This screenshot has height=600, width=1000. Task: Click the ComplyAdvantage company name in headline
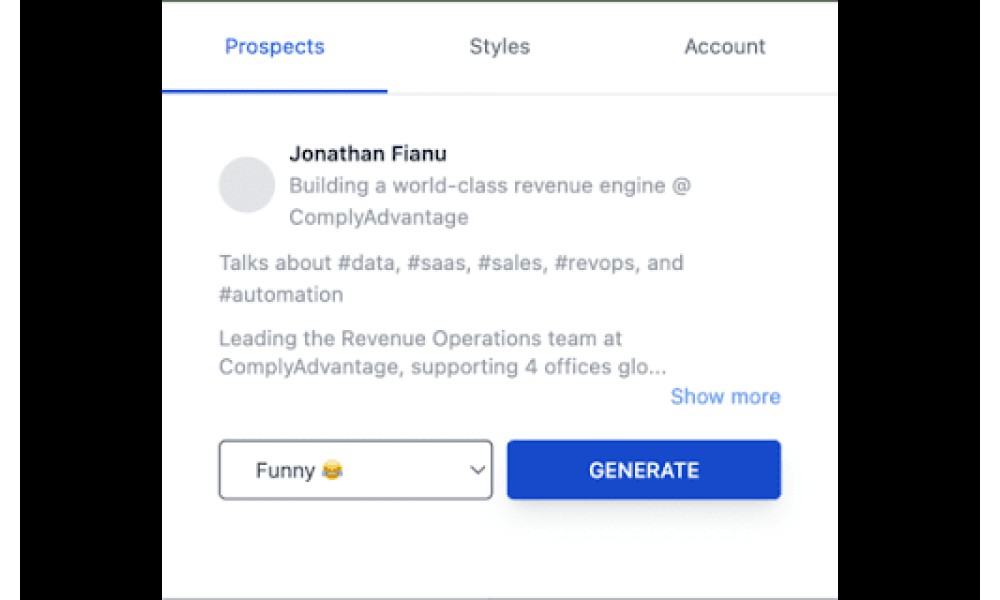point(379,217)
